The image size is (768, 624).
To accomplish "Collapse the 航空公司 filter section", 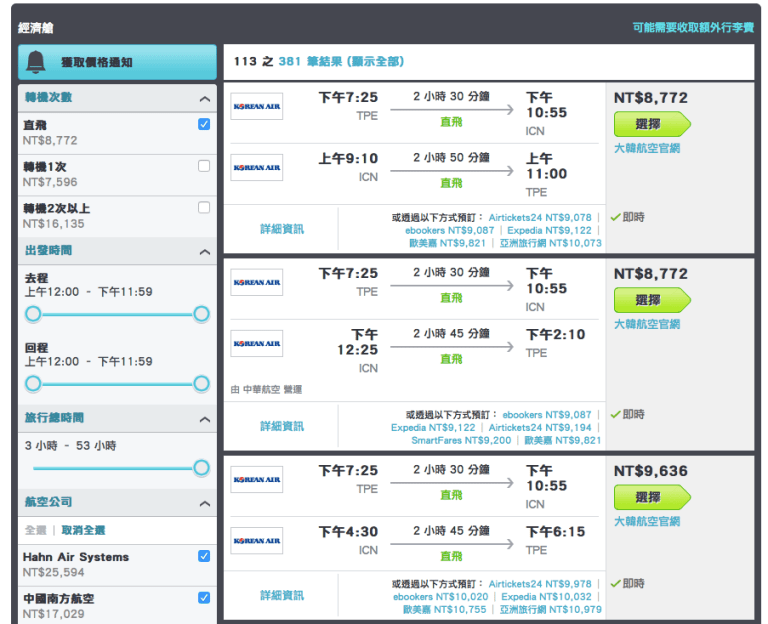I will tap(205, 504).
